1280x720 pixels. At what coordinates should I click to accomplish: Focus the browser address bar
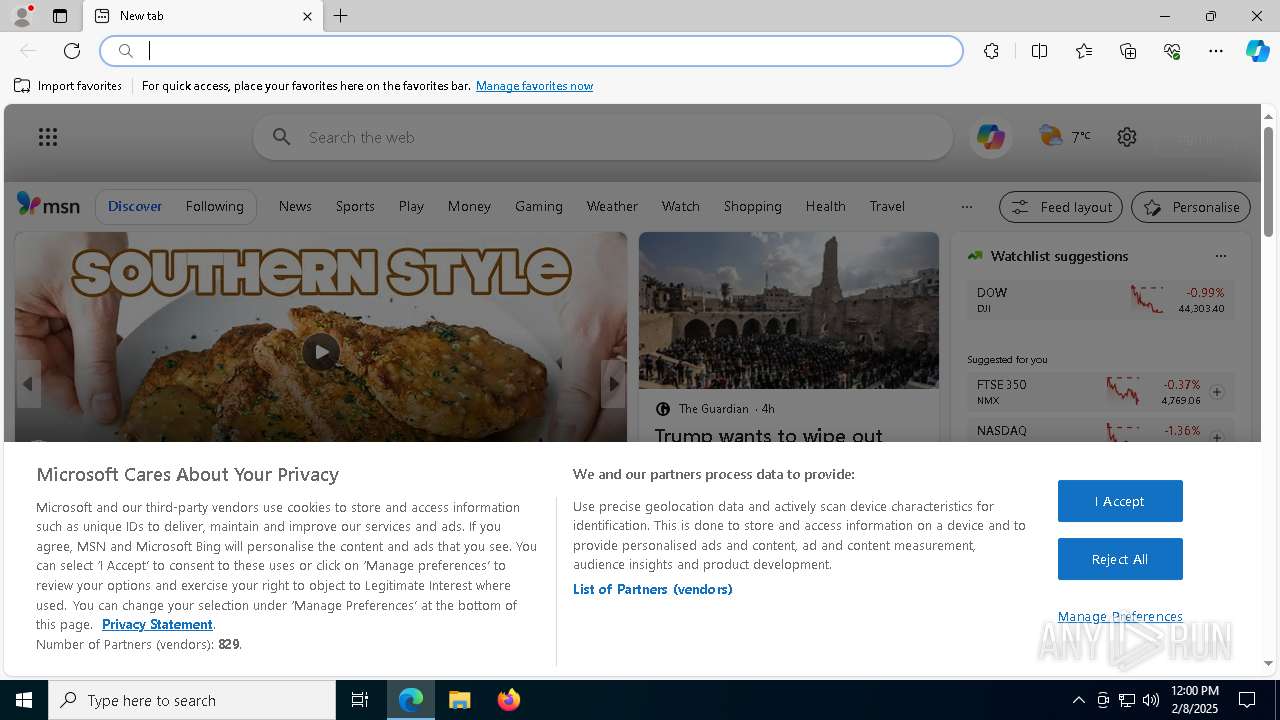(x=532, y=51)
